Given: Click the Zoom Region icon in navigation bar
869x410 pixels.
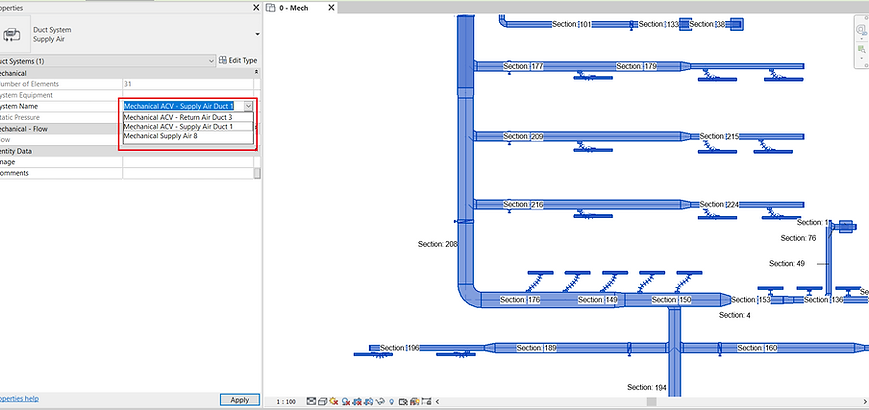Looking at the screenshot, I should [x=862, y=49].
